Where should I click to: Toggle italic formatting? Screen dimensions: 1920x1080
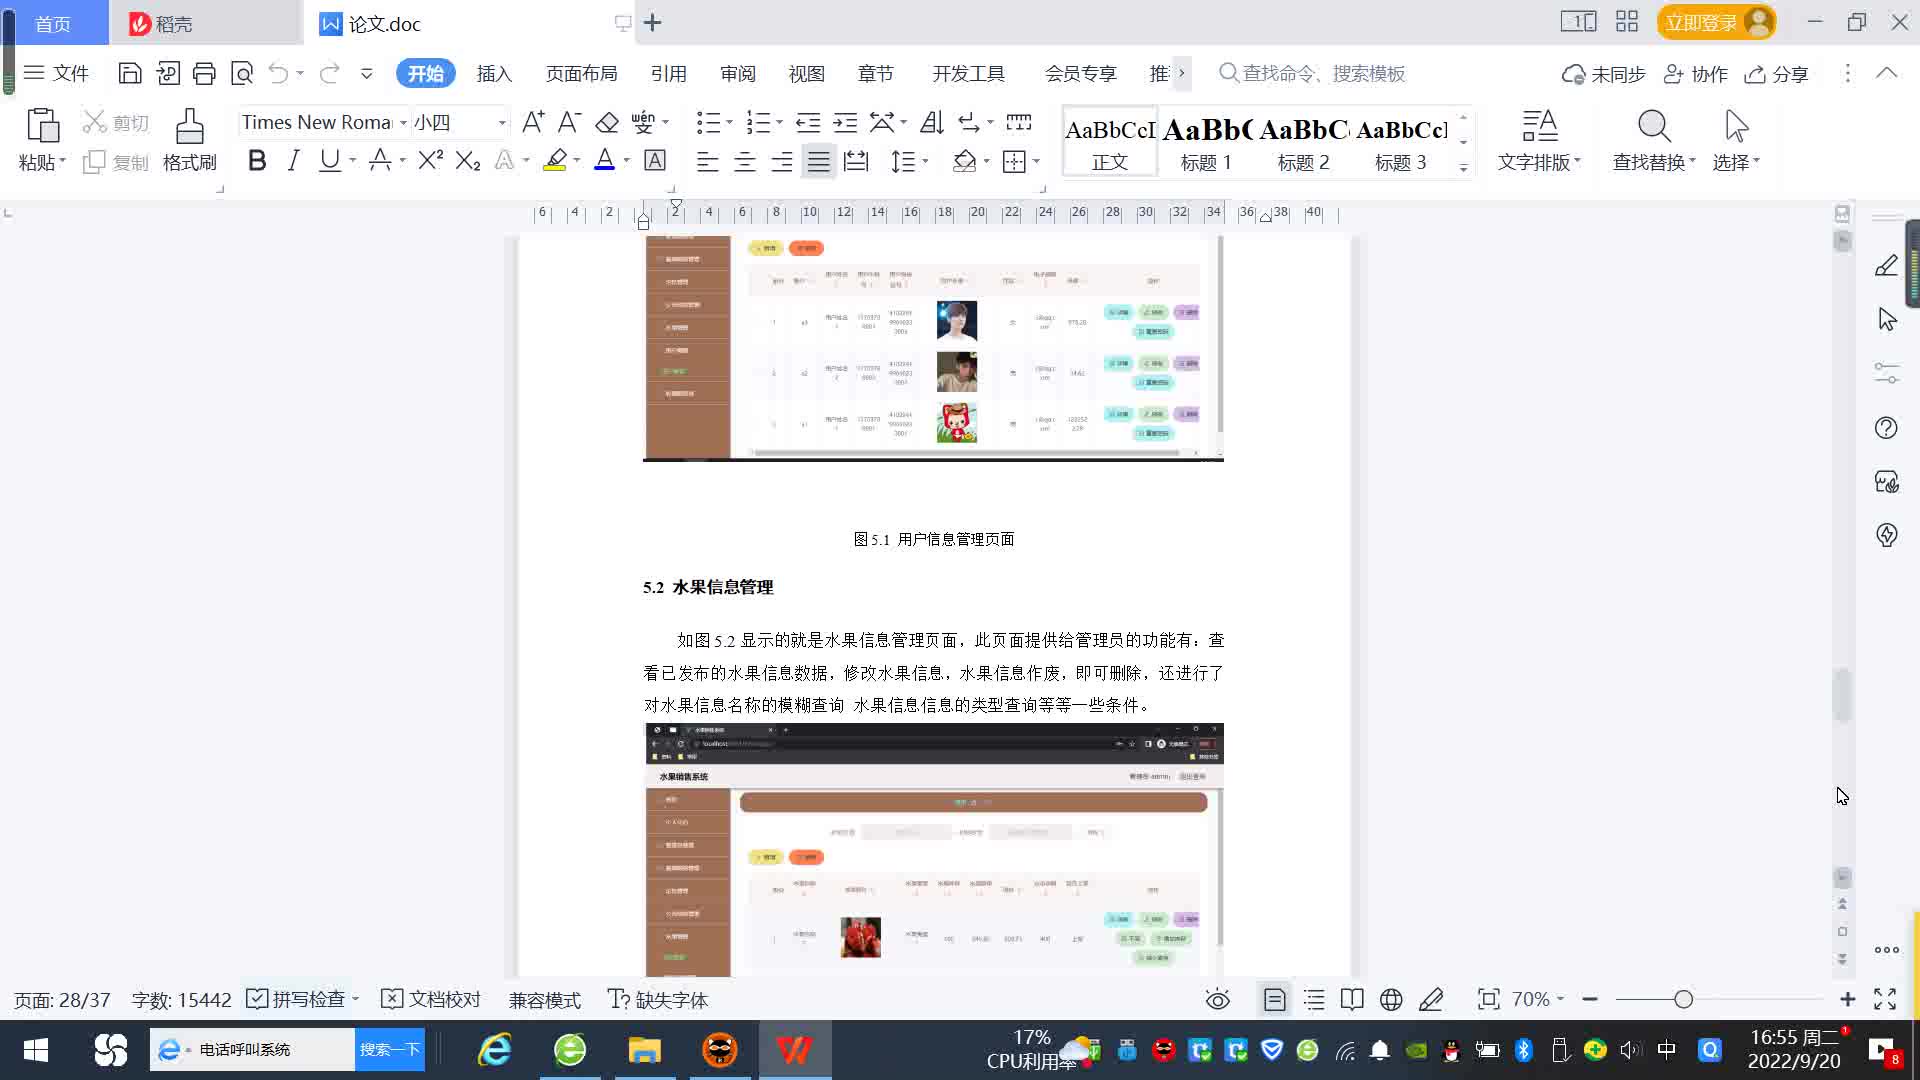pyautogui.click(x=293, y=161)
